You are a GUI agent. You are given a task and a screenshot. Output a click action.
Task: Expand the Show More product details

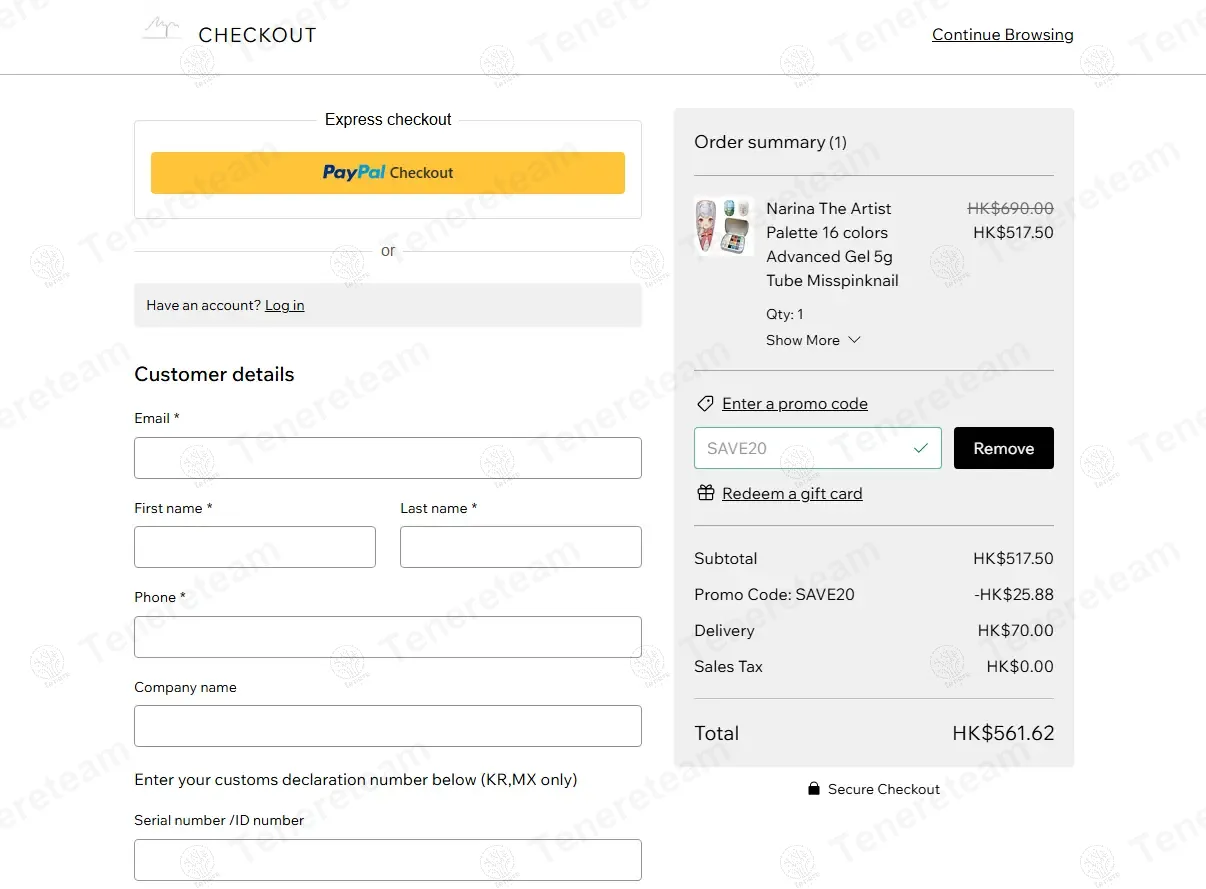(x=803, y=340)
